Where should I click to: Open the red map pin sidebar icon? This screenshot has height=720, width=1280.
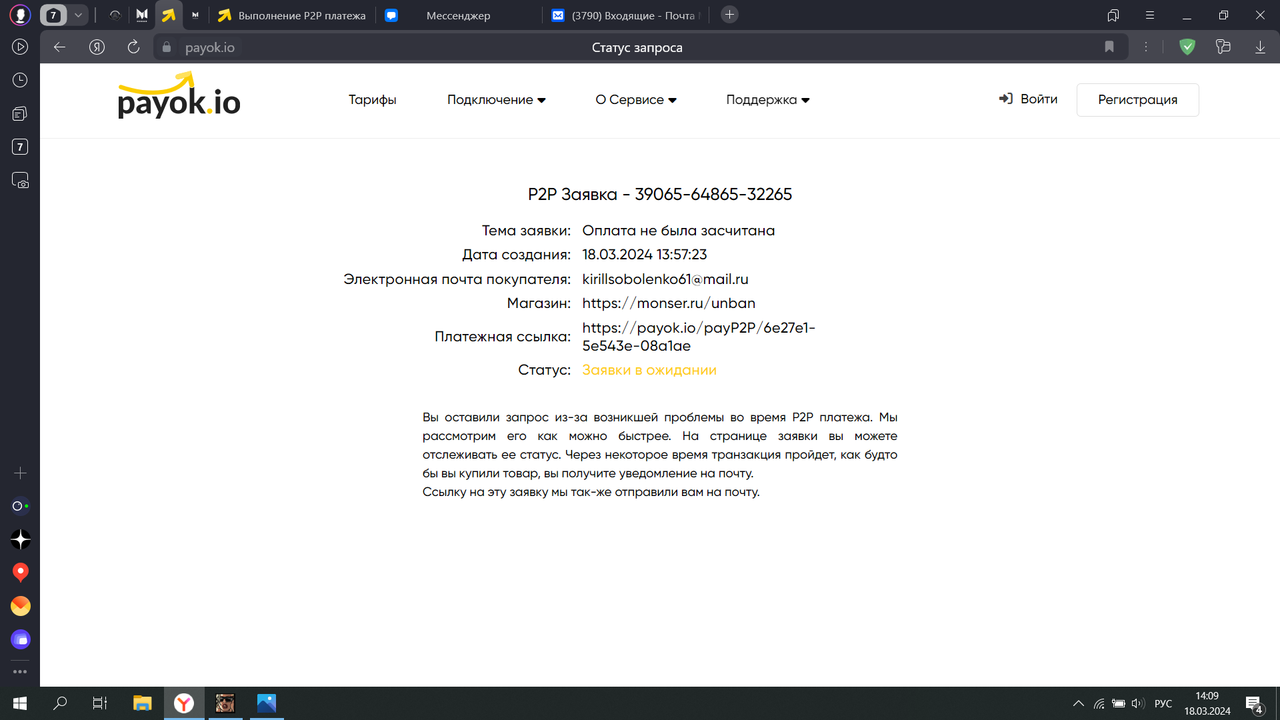pos(20,572)
